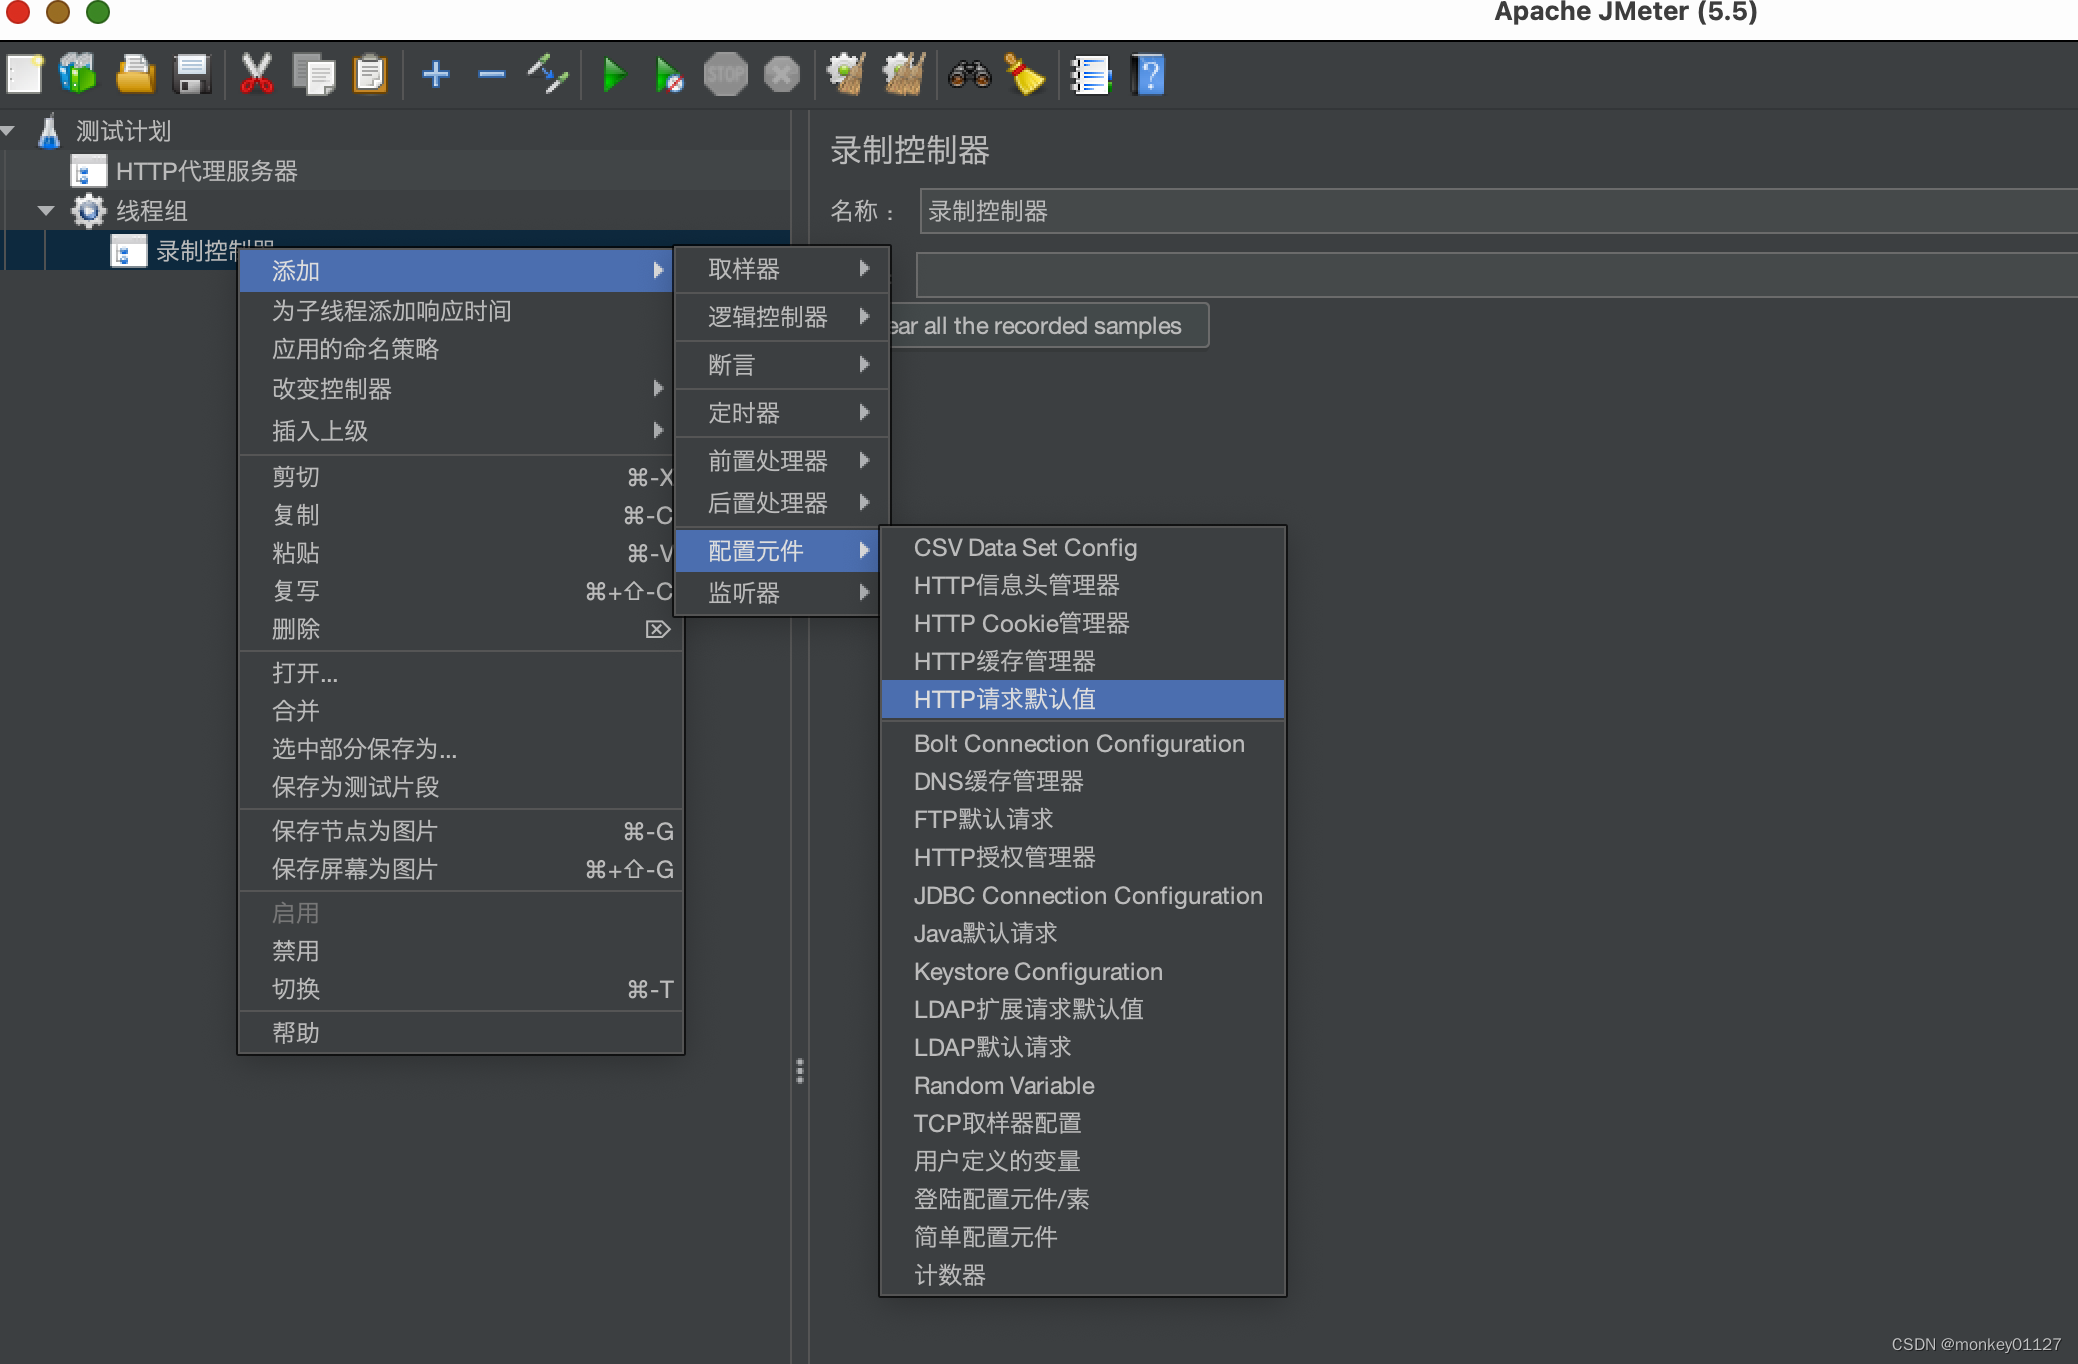This screenshot has width=2078, height=1364.
Task: Expand the 断言 submenu
Action: click(782, 365)
